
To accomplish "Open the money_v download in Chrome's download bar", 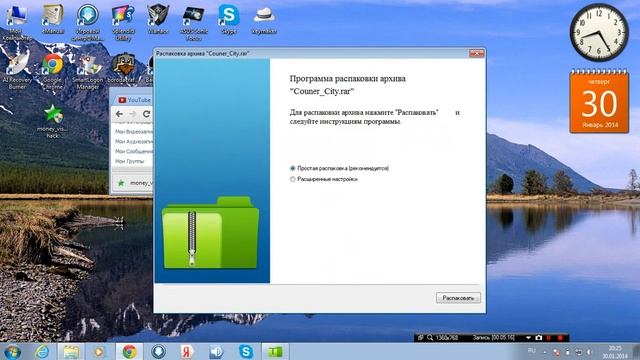I will tap(135, 183).
